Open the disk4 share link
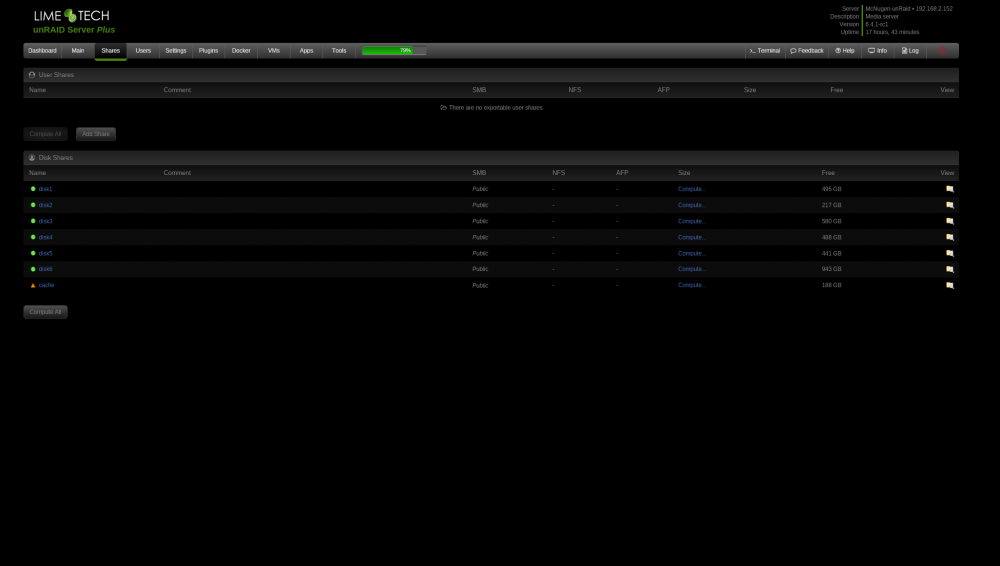Screen dimensions: 1000x566 click(x=45, y=237)
